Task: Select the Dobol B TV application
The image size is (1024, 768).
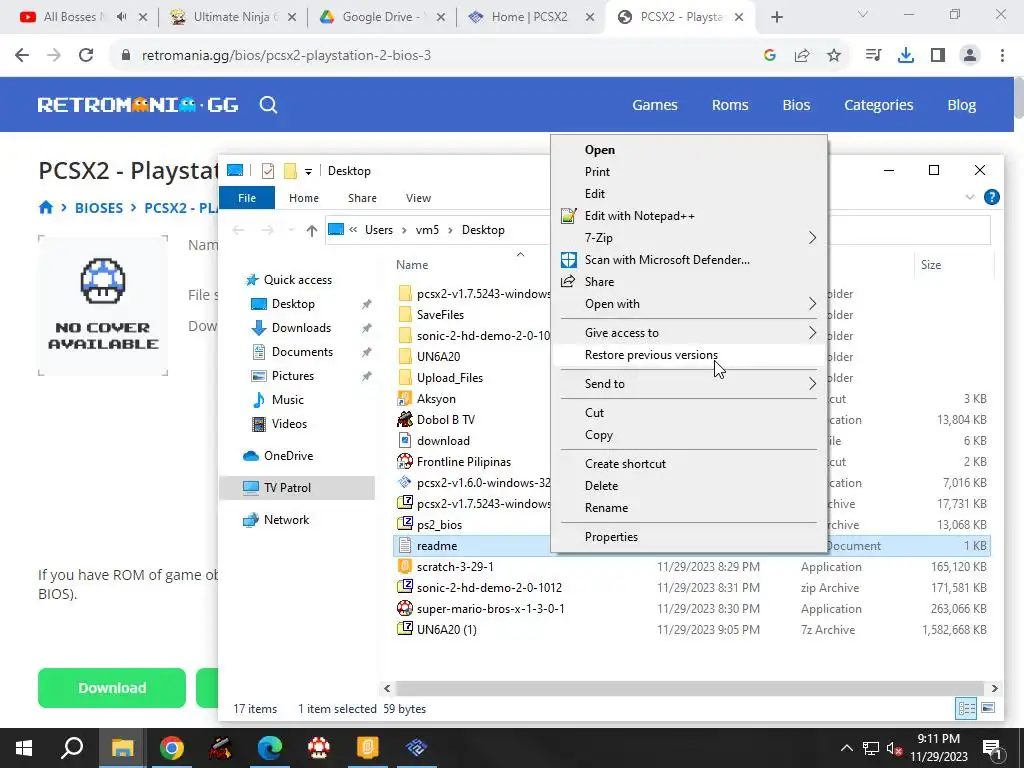Action: tap(445, 419)
